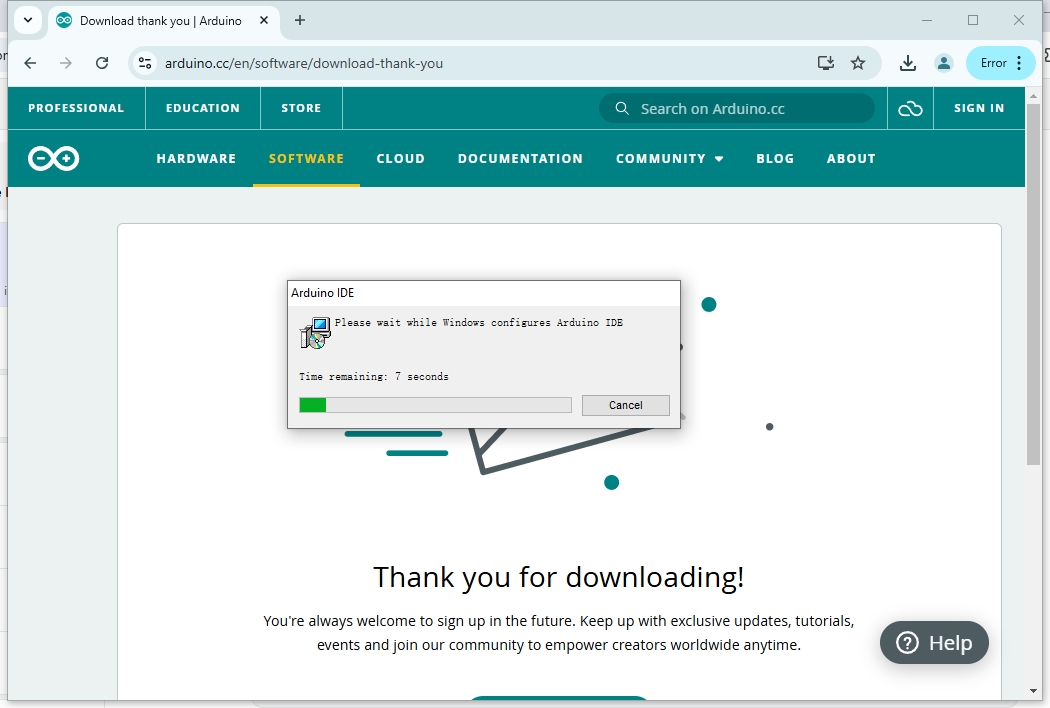Open the Chrome downloads icon
The image size is (1050, 708).
[907, 63]
